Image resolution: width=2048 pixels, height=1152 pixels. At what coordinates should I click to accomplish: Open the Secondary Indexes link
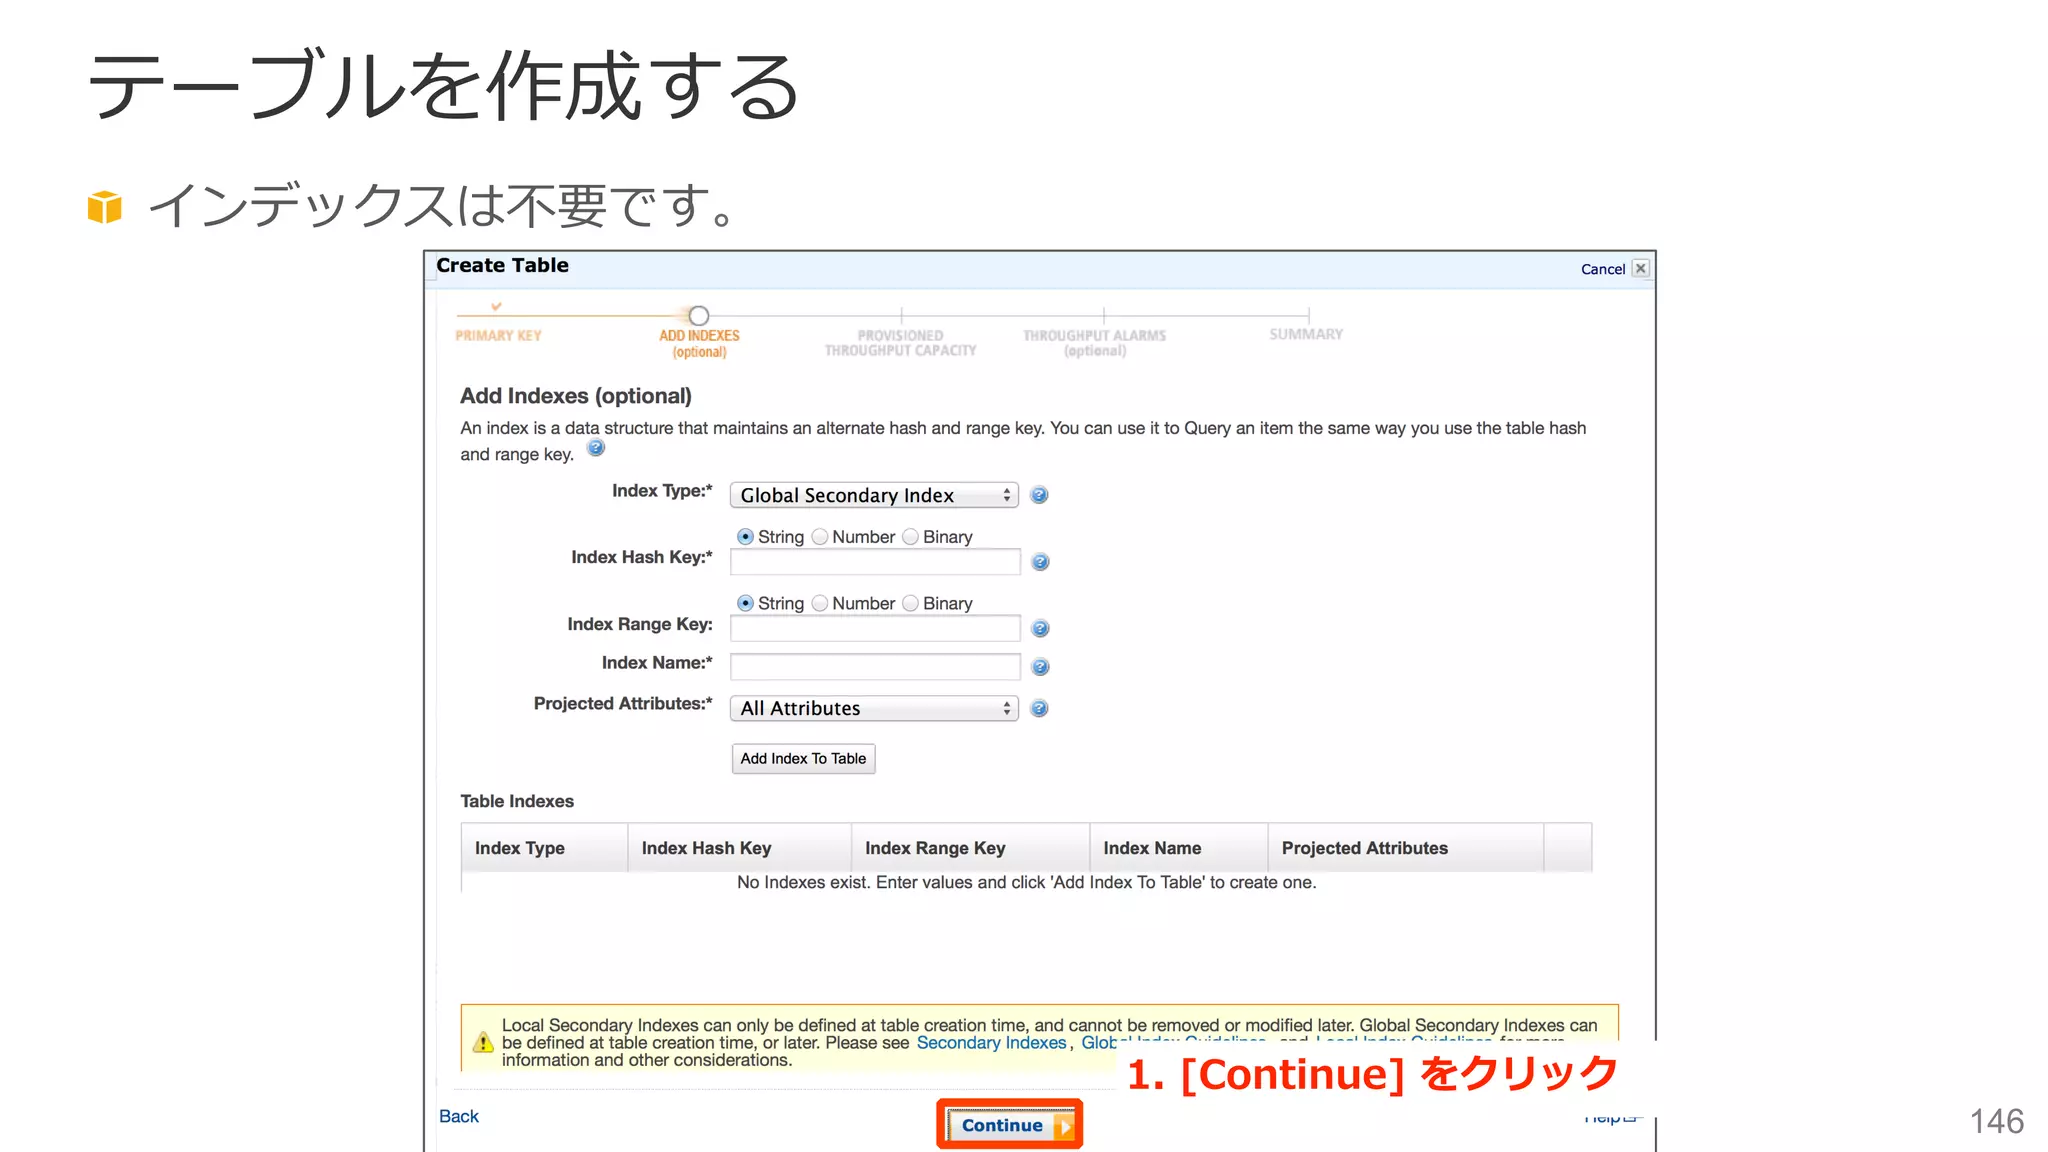pyautogui.click(x=992, y=1043)
